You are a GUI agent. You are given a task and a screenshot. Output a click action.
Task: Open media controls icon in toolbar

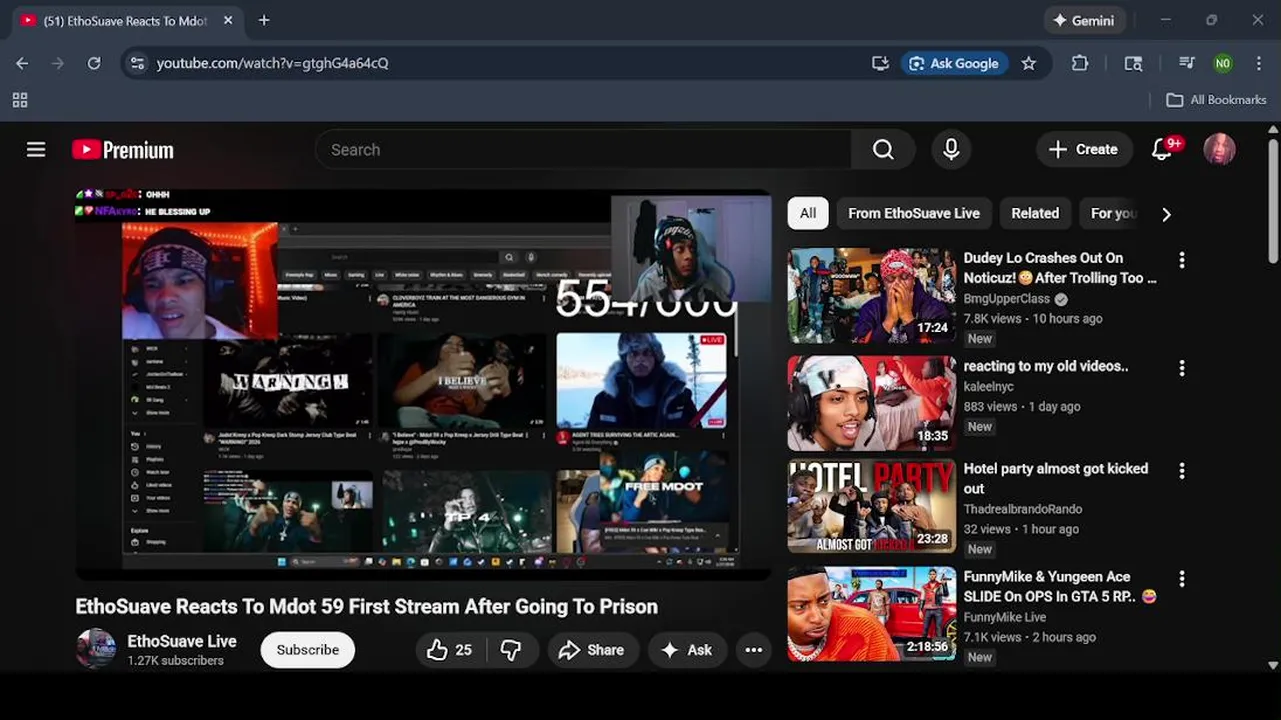point(1186,63)
